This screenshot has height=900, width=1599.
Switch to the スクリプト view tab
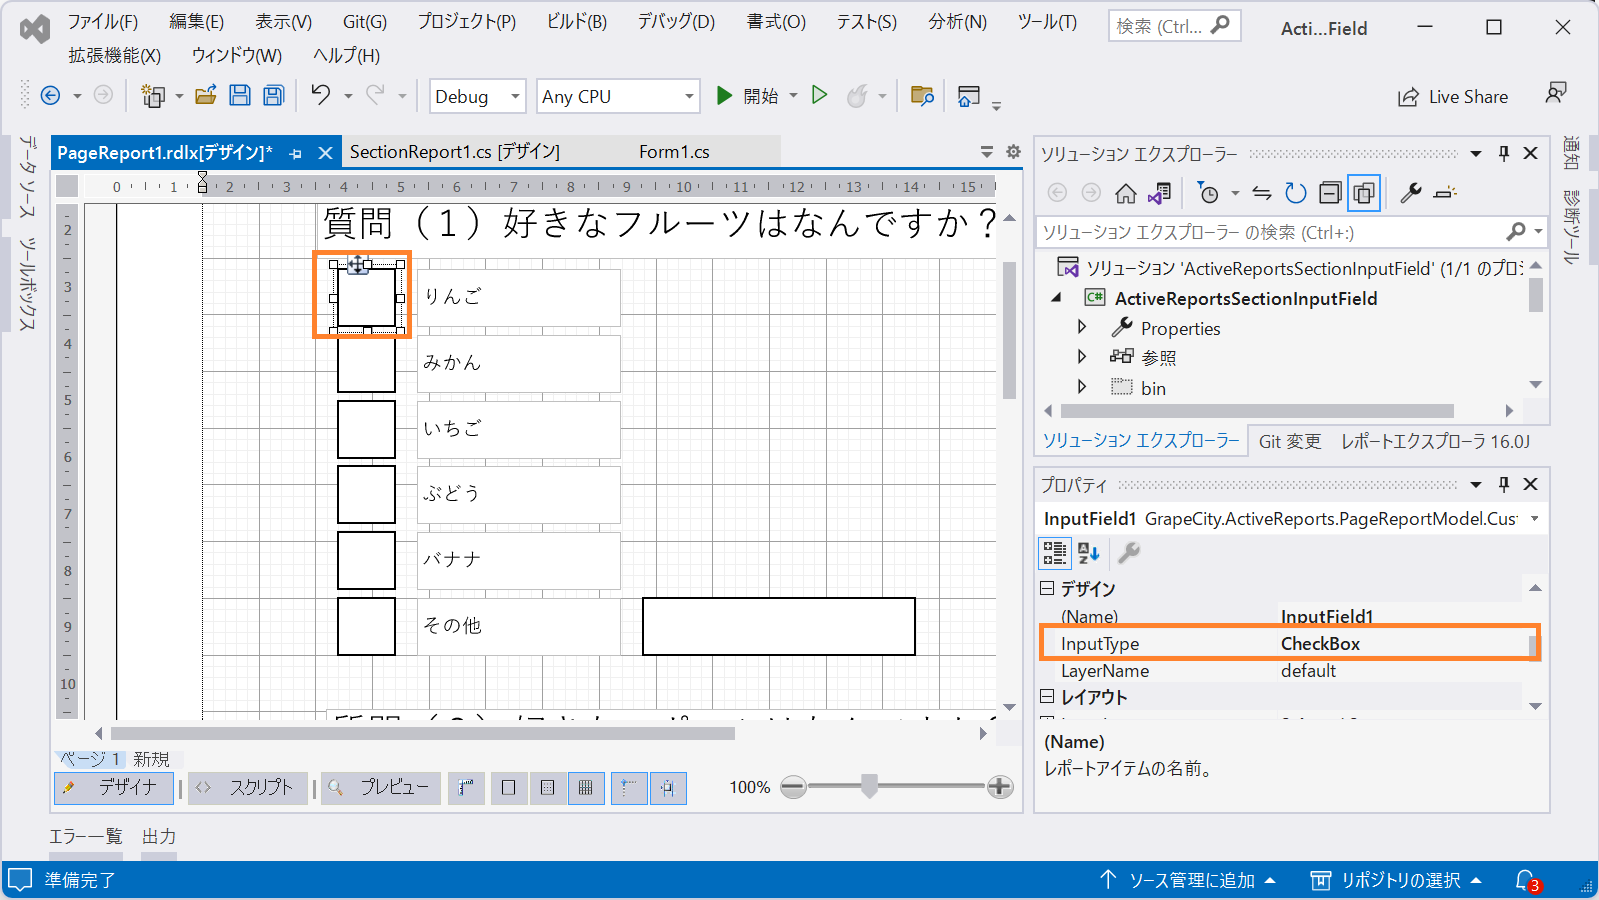pos(249,788)
